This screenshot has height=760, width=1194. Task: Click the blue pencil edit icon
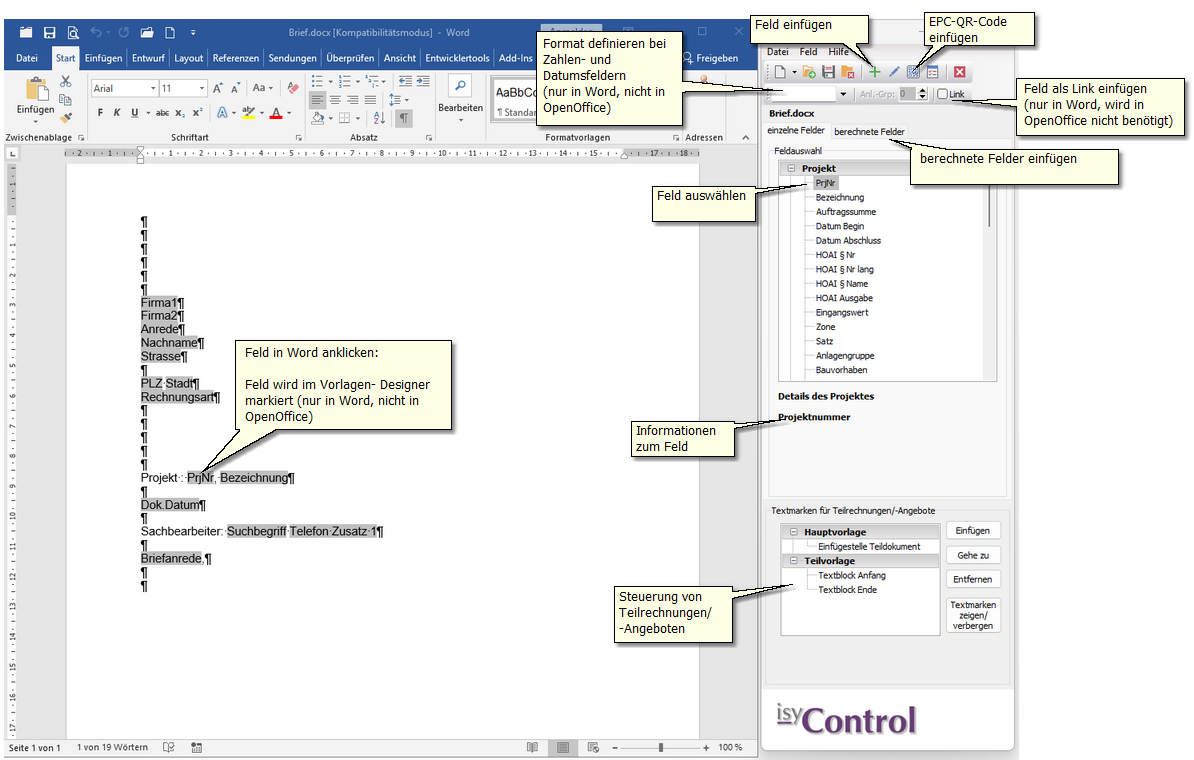click(x=894, y=72)
